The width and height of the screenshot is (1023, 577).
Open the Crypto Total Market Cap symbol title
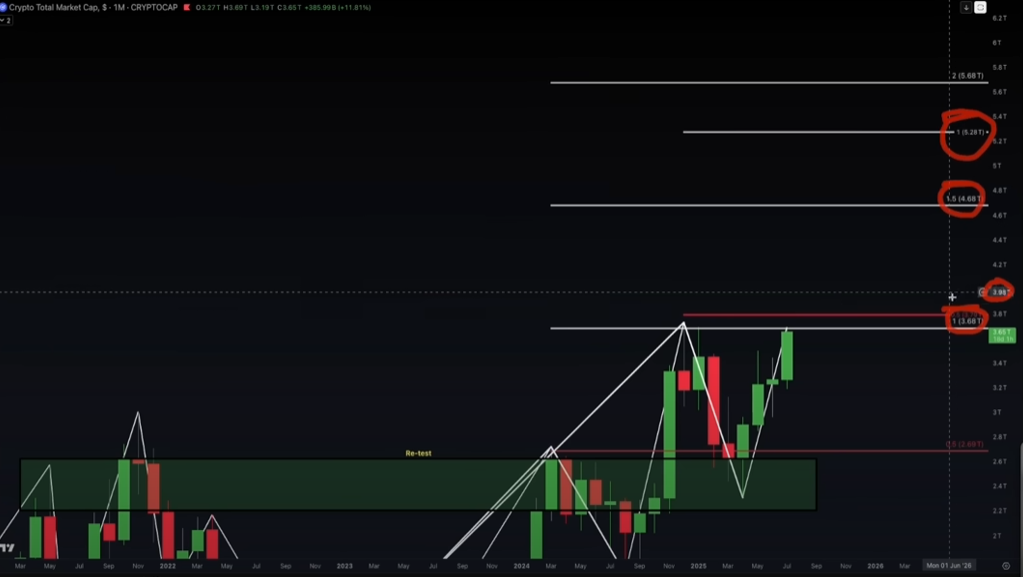tap(53, 7)
